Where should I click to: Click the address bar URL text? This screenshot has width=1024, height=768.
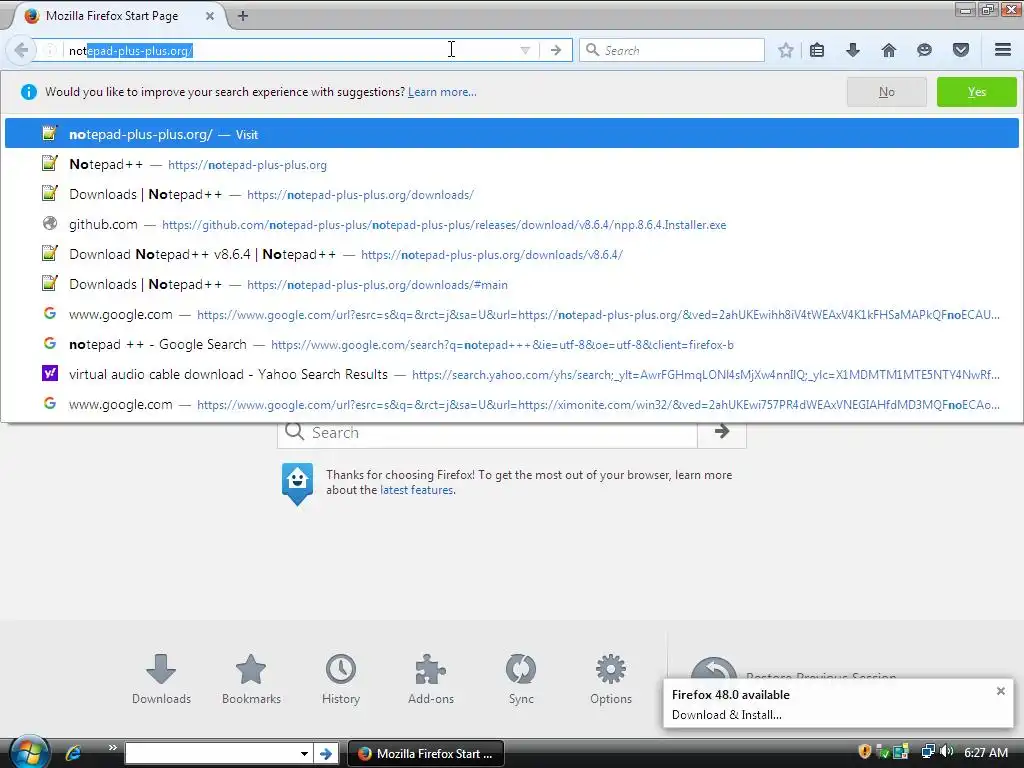[x=131, y=51]
